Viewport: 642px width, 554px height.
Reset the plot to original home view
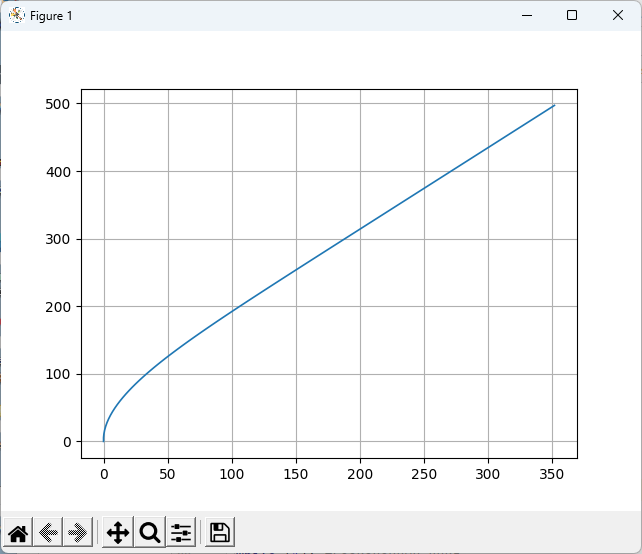(18, 532)
